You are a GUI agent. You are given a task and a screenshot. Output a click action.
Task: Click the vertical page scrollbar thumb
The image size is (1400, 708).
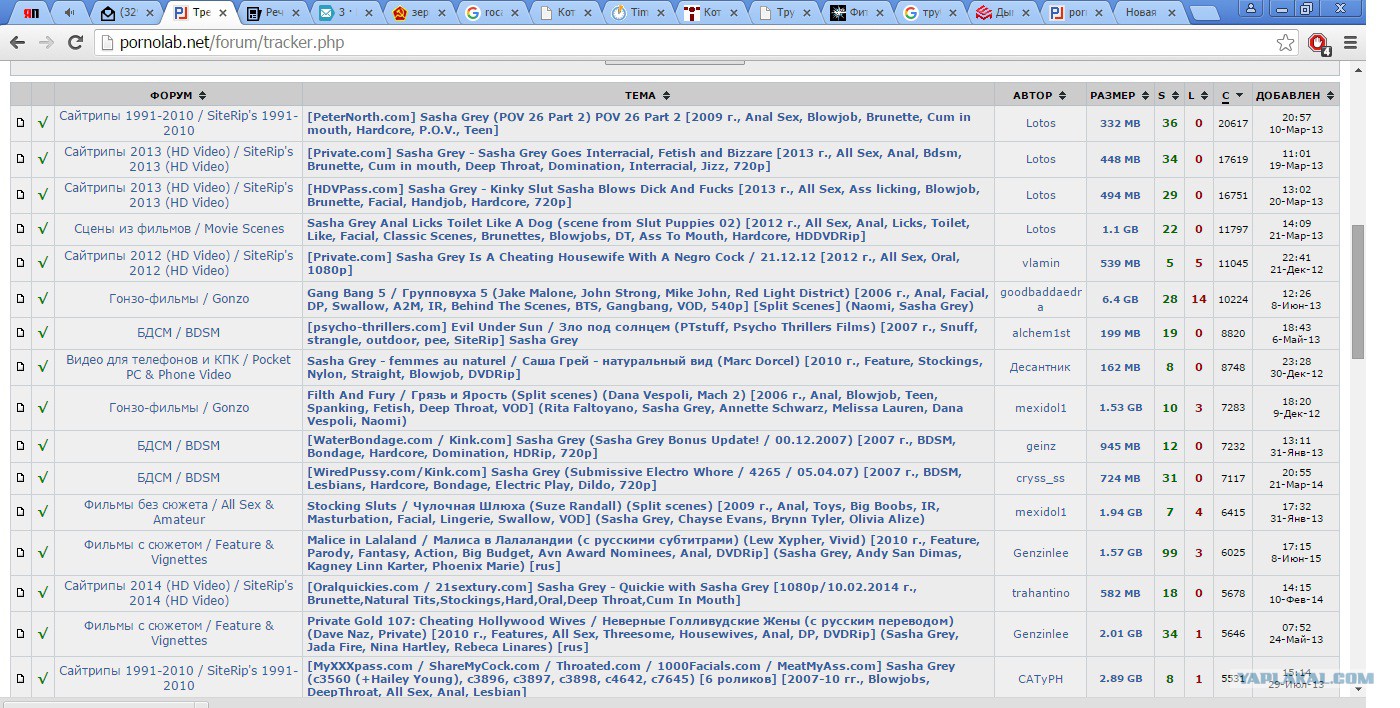click(x=1357, y=290)
